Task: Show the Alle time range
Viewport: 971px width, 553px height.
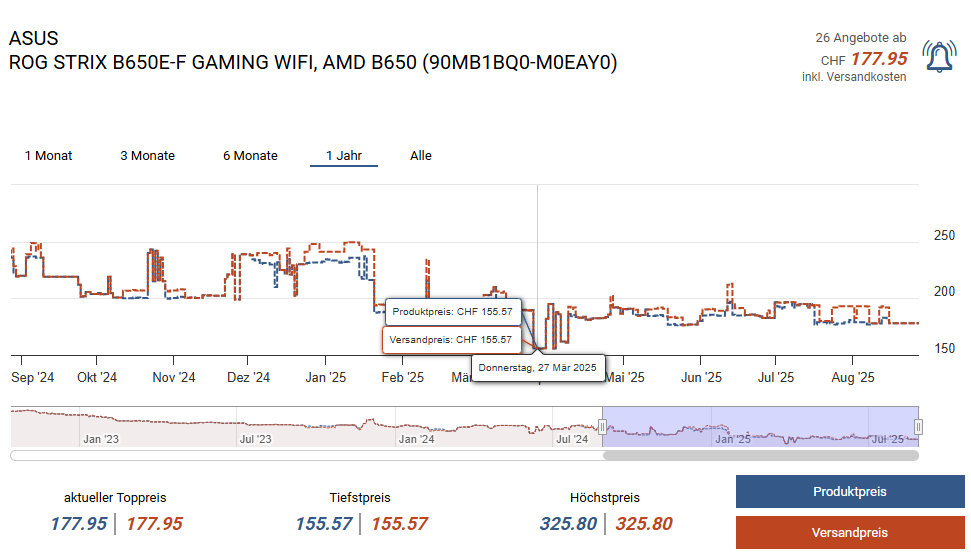Action: coord(420,155)
